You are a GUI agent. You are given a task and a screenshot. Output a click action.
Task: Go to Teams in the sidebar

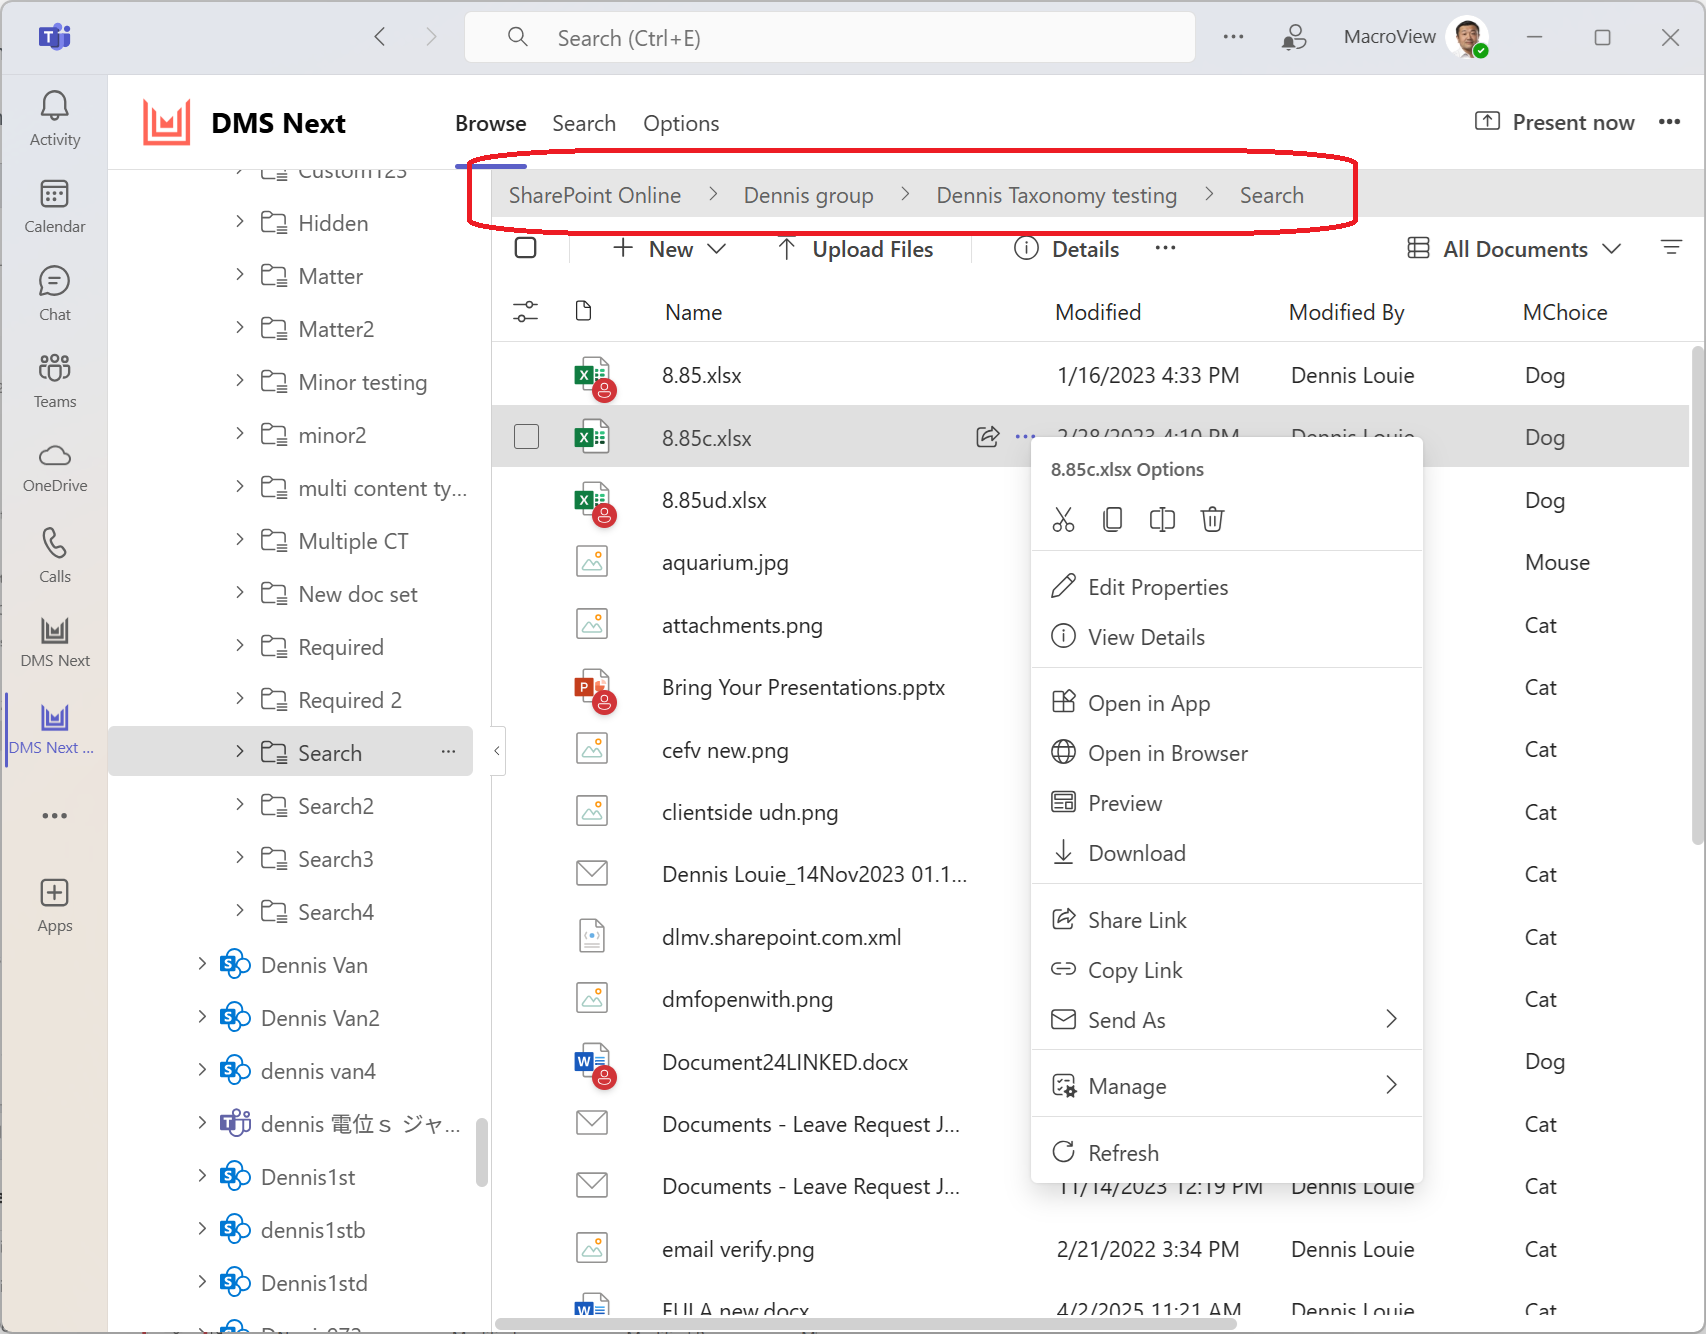(54, 380)
